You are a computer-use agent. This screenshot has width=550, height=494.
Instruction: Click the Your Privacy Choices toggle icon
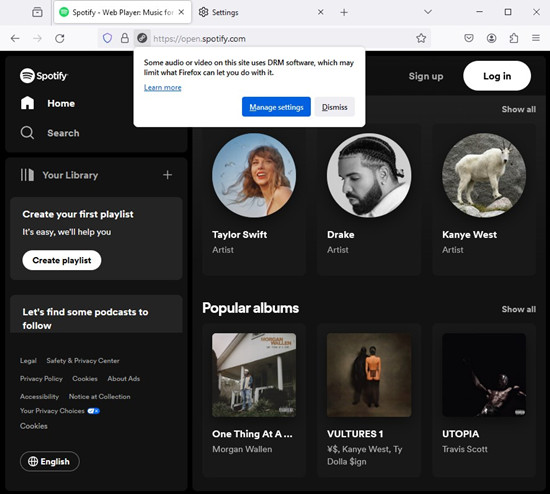coord(94,411)
